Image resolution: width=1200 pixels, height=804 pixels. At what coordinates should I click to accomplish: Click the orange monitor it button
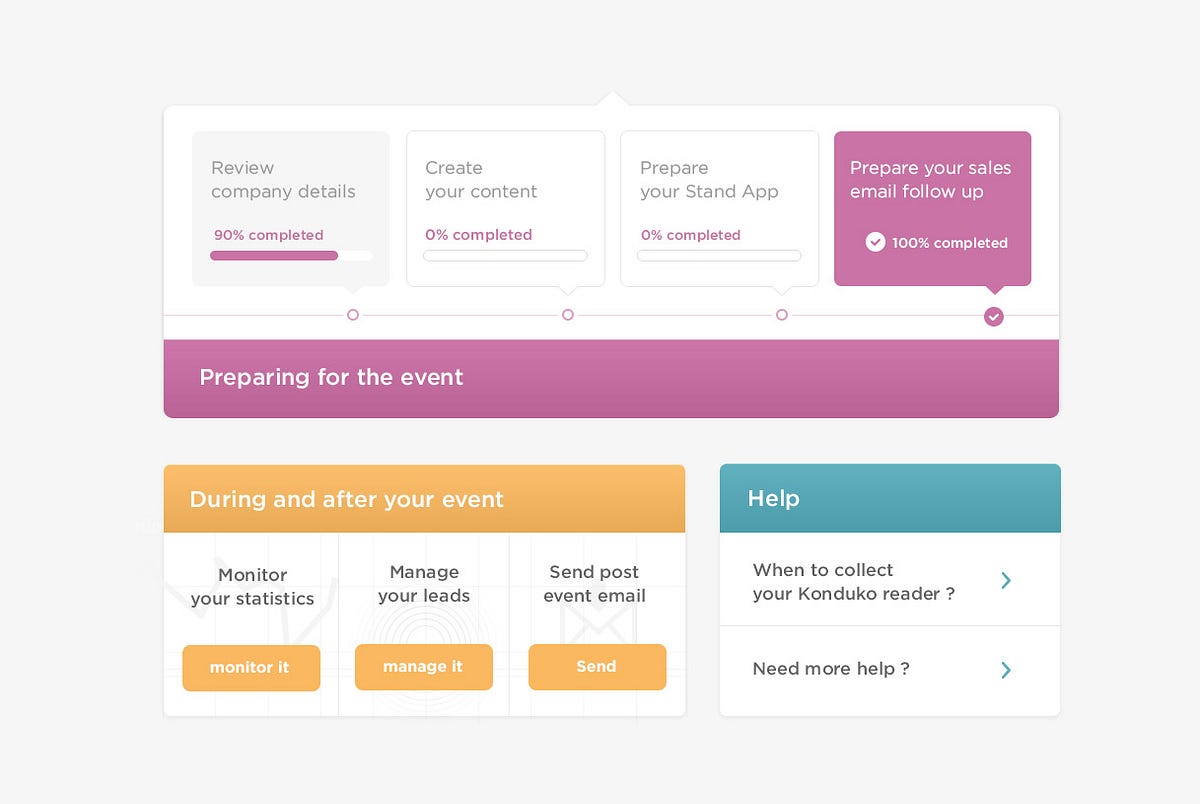tap(251, 668)
